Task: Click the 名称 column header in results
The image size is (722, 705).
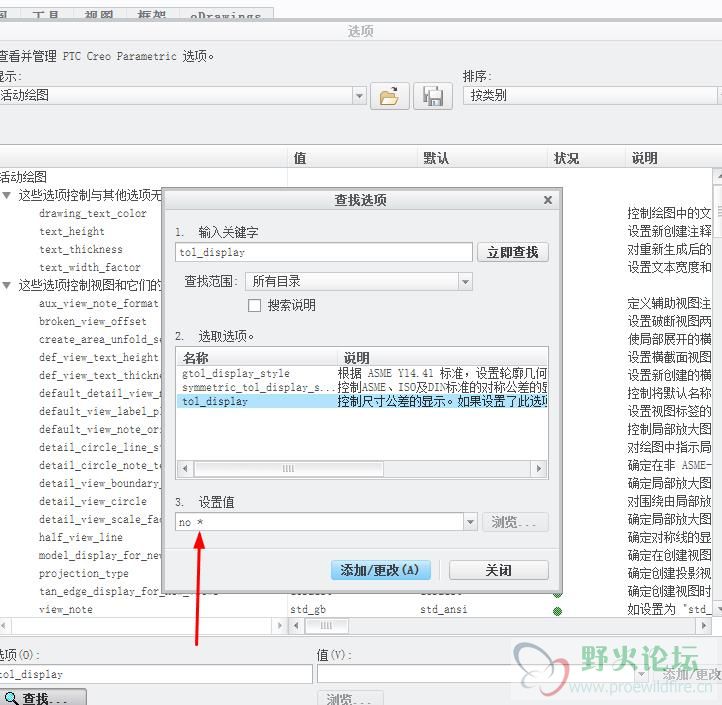Action: [x=256, y=358]
